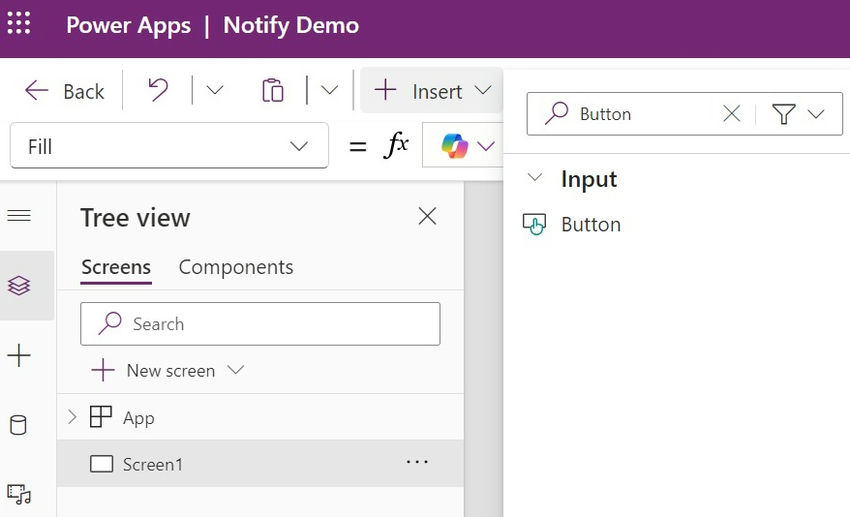The width and height of the screenshot is (850, 517).
Task: Go Back using the Back button
Action: click(65, 91)
